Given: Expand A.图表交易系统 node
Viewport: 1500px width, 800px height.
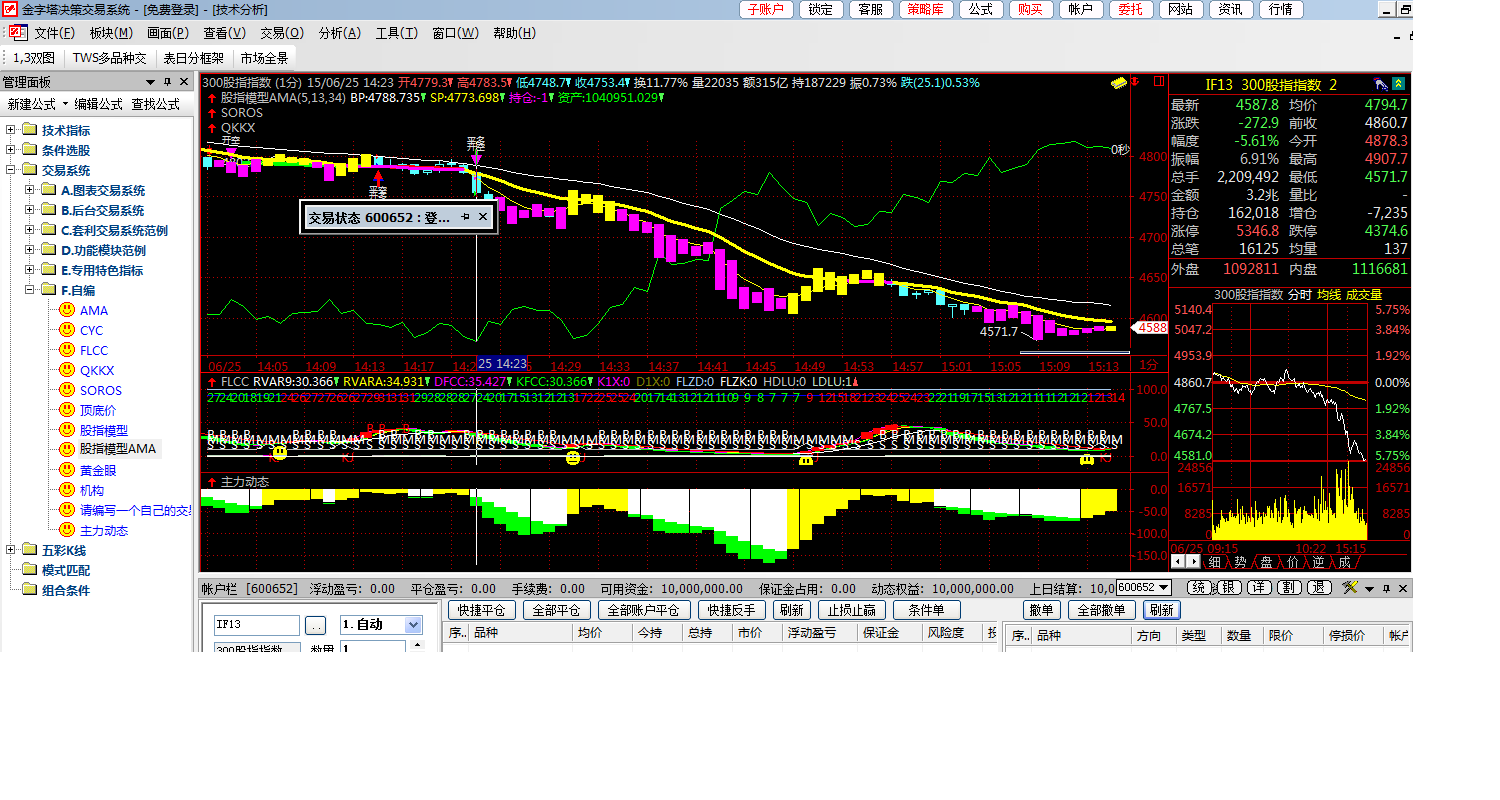Looking at the screenshot, I should pos(30,190).
